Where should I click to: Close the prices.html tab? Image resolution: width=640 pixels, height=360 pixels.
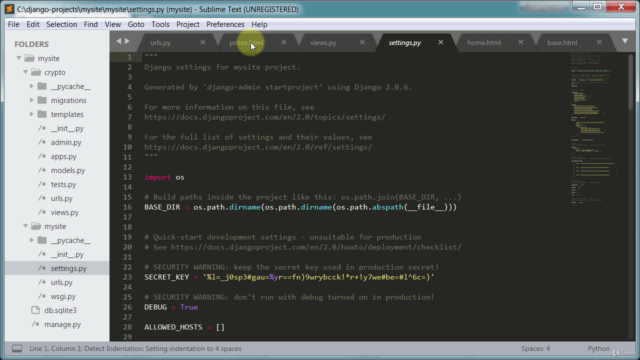[284, 42]
